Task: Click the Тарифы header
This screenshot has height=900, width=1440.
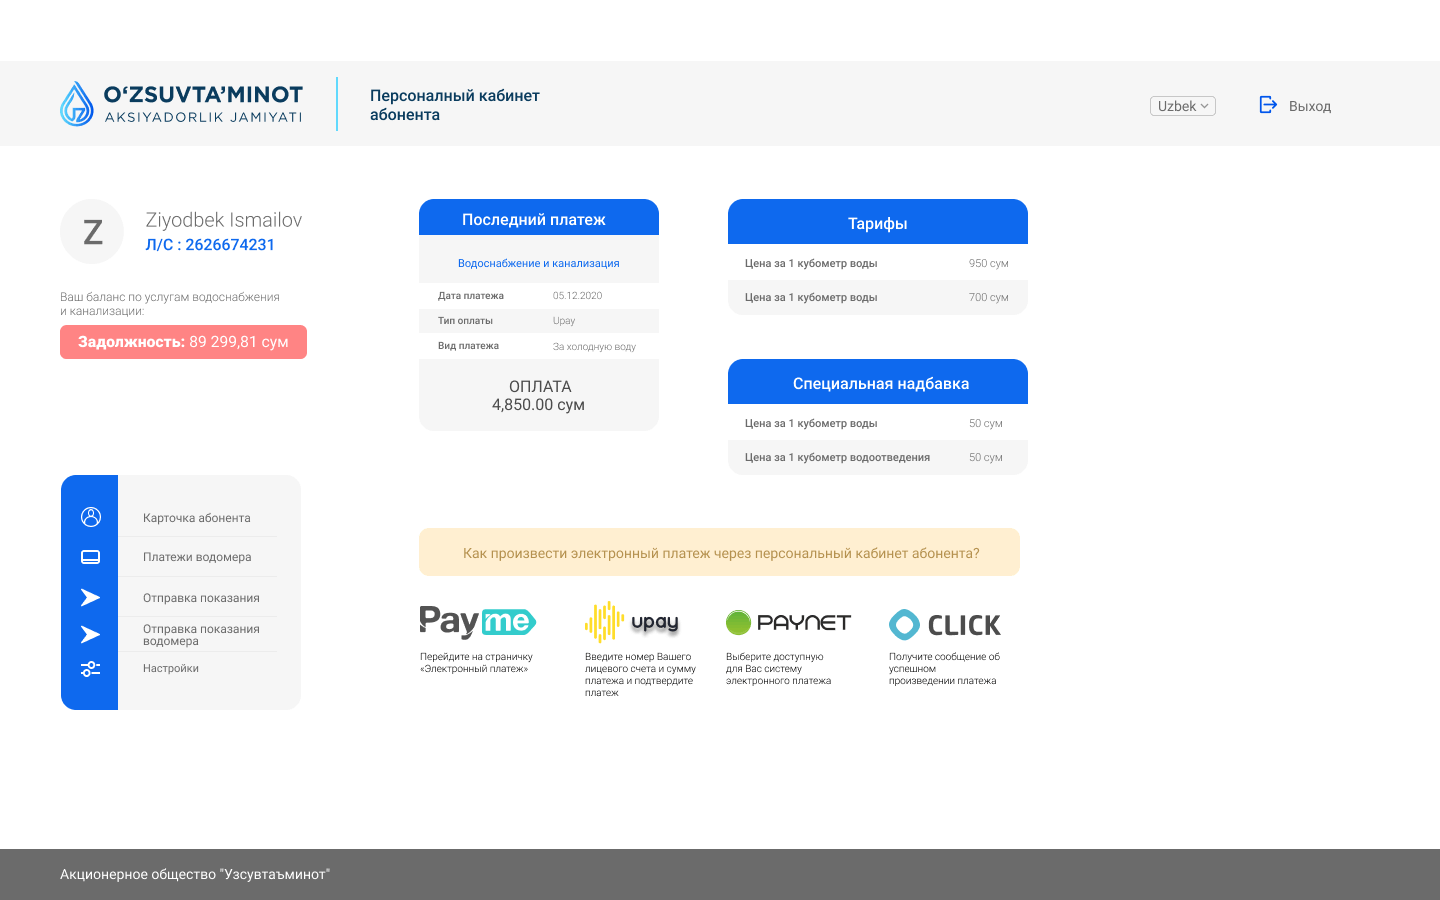Action: tap(878, 222)
